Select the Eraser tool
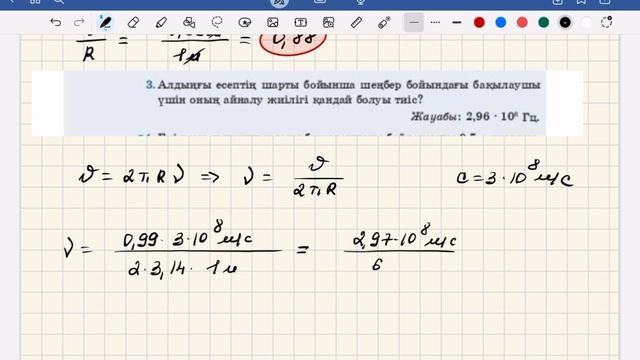This screenshot has height=360, width=640. [x=133, y=22]
